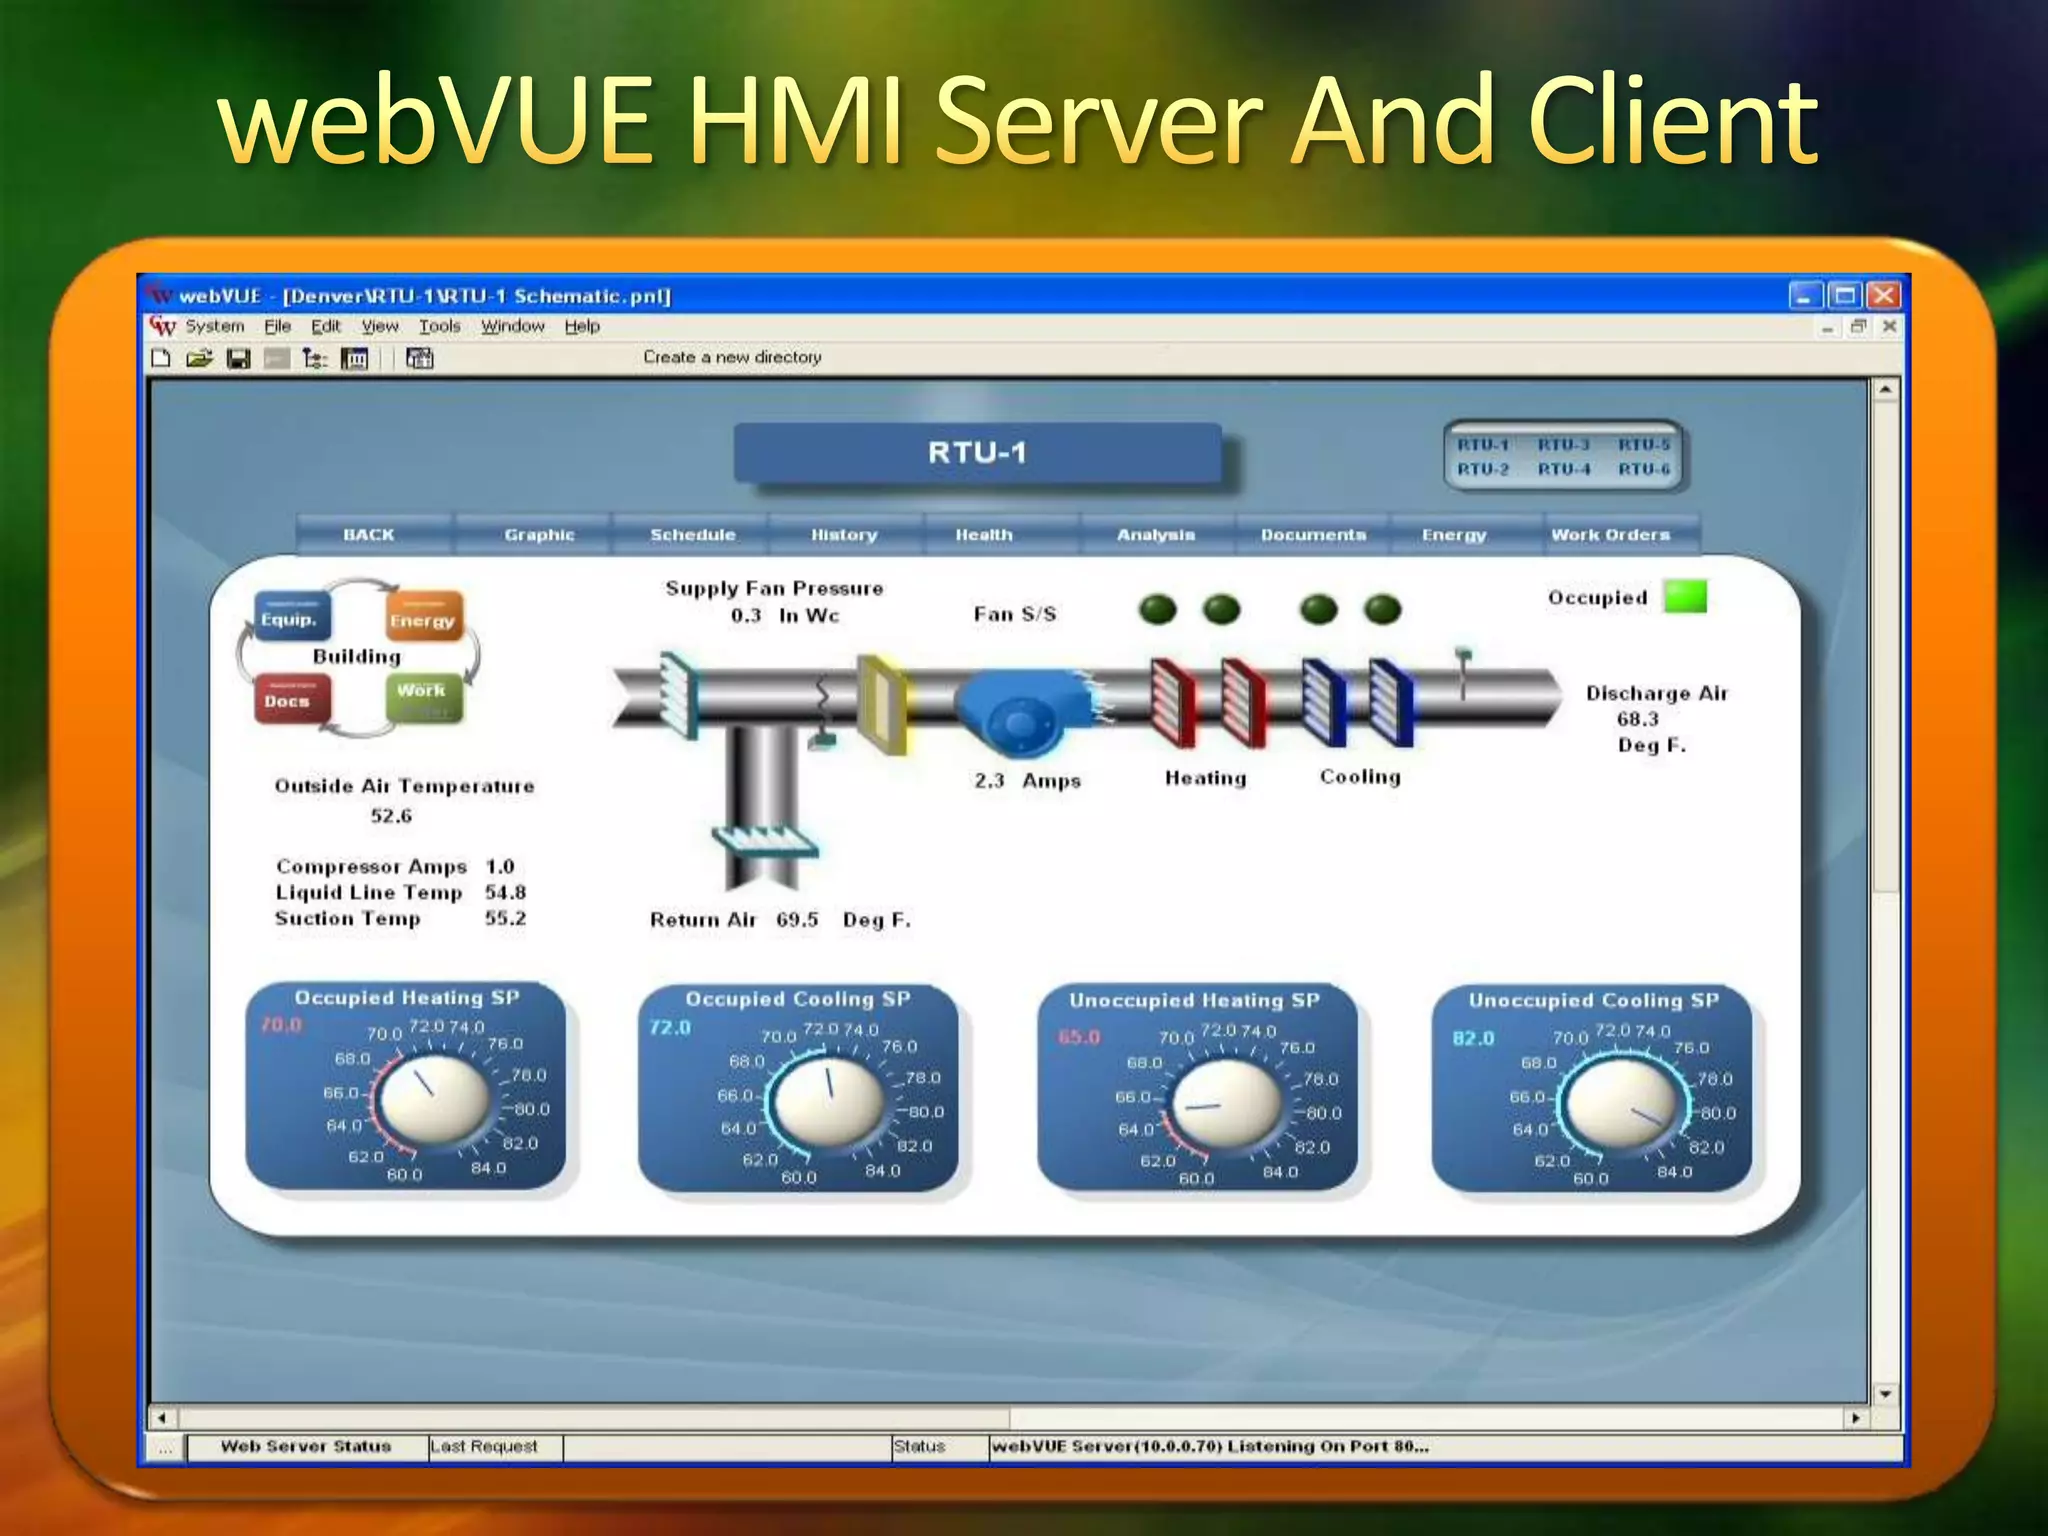Click the vertical scrollbar down arrow
The height and width of the screenshot is (1536, 2048).
pyautogui.click(x=1885, y=1393)
